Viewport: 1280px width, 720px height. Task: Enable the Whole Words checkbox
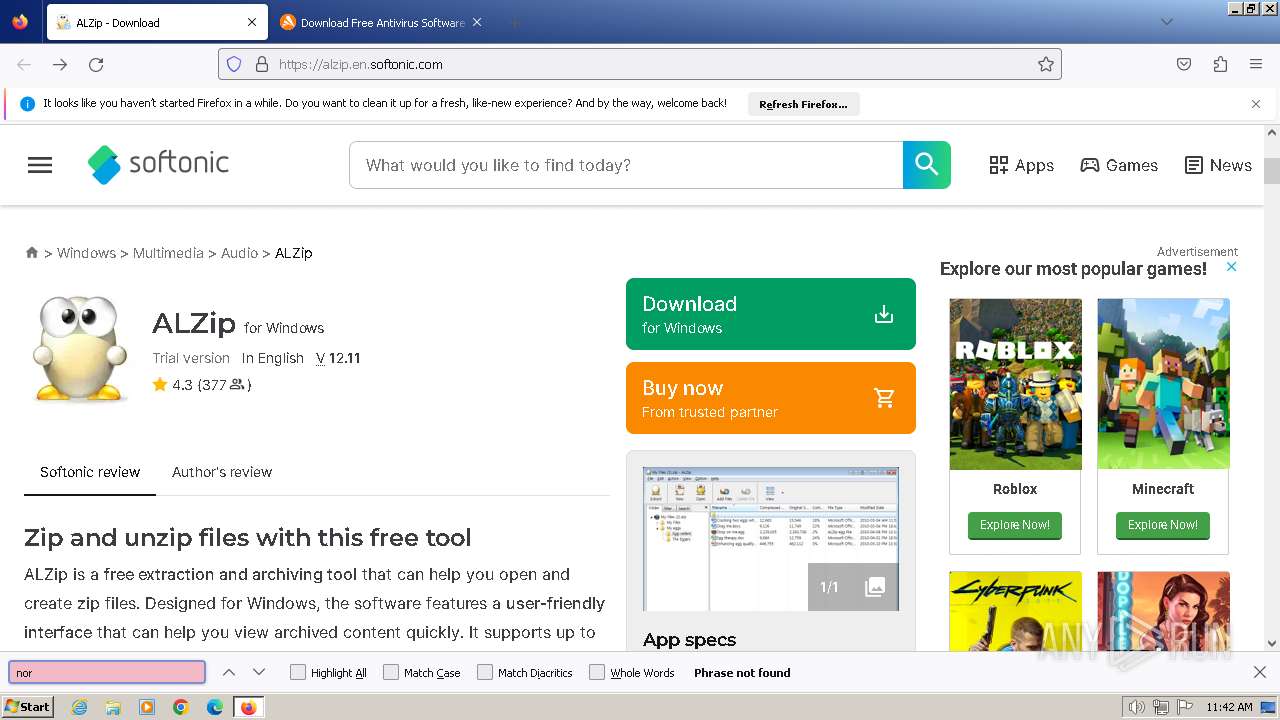597,672
